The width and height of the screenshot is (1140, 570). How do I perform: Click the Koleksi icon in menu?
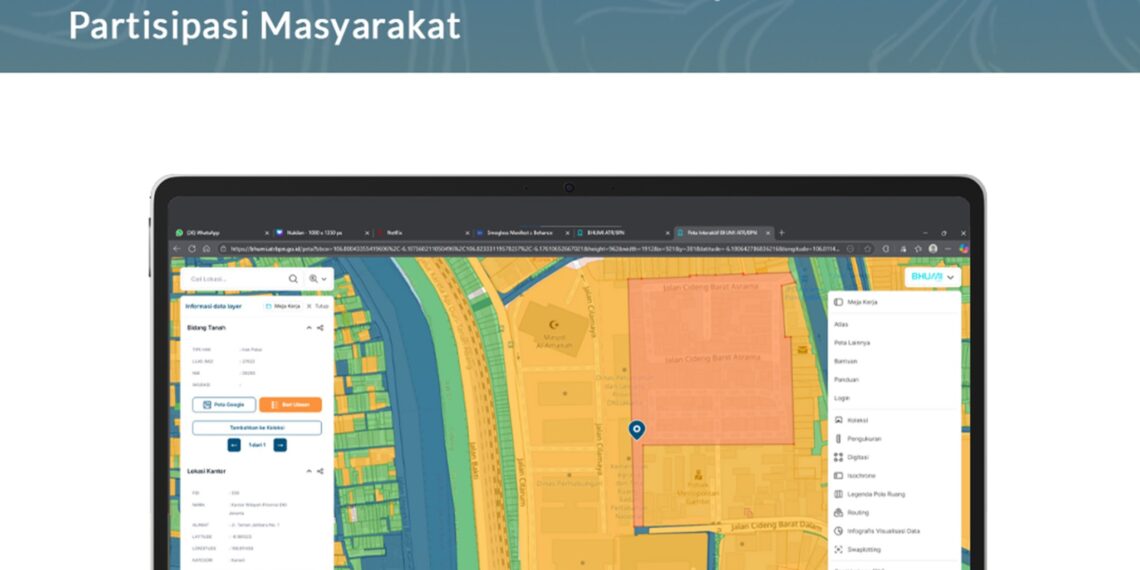838,420
